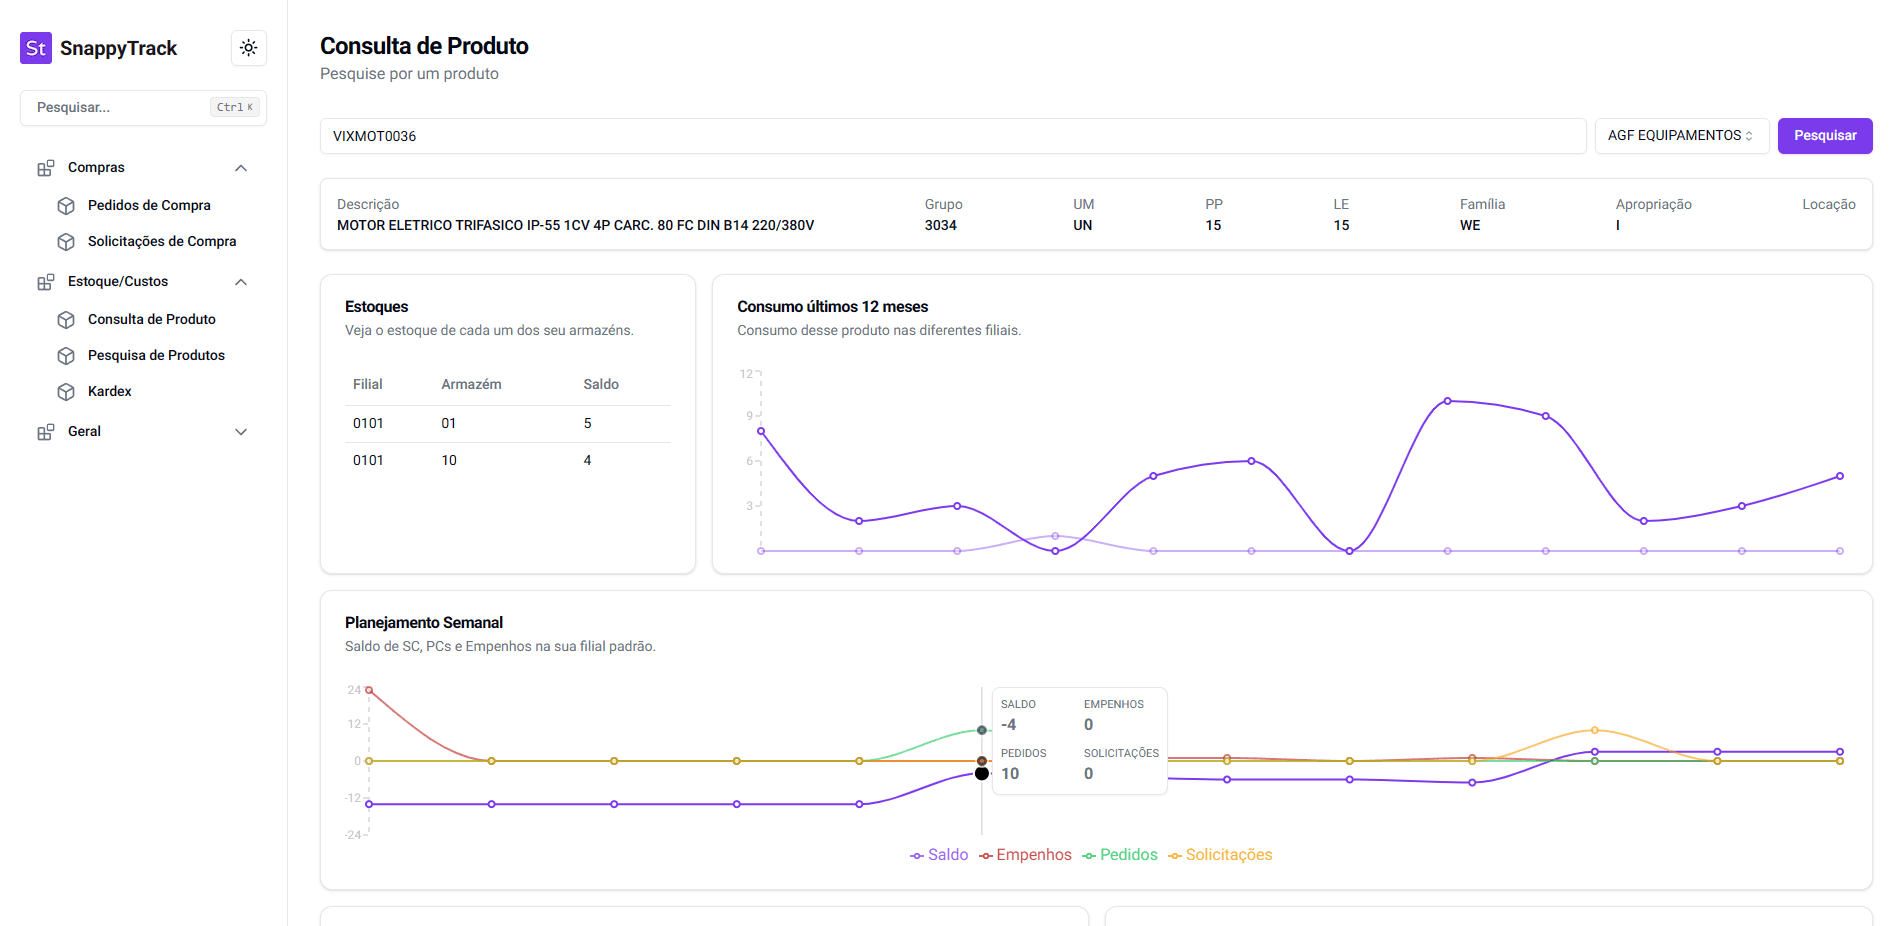Viewport: 1901px width, 926px height.
Task: Toggle the Saldo series in chart legend
Action: pyautogui.click(x=939, y=855)
